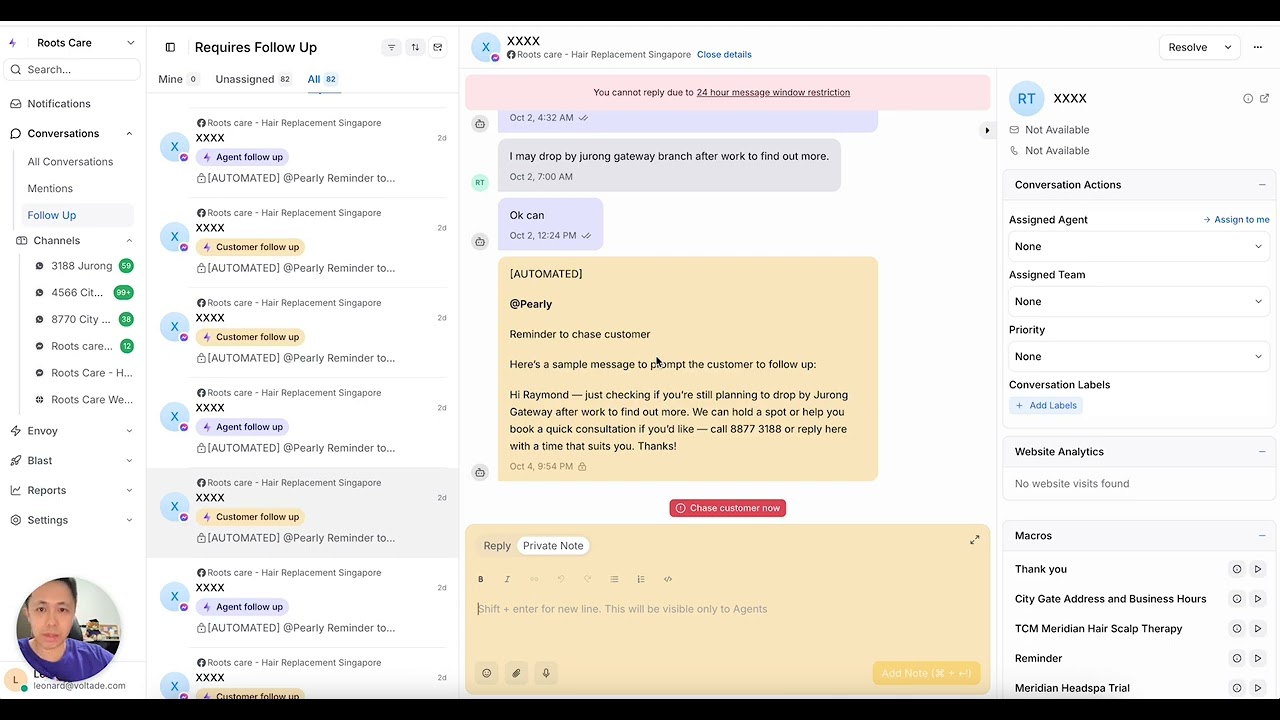
Task: Open the 8770 City channel
Action: pos(83,320)
